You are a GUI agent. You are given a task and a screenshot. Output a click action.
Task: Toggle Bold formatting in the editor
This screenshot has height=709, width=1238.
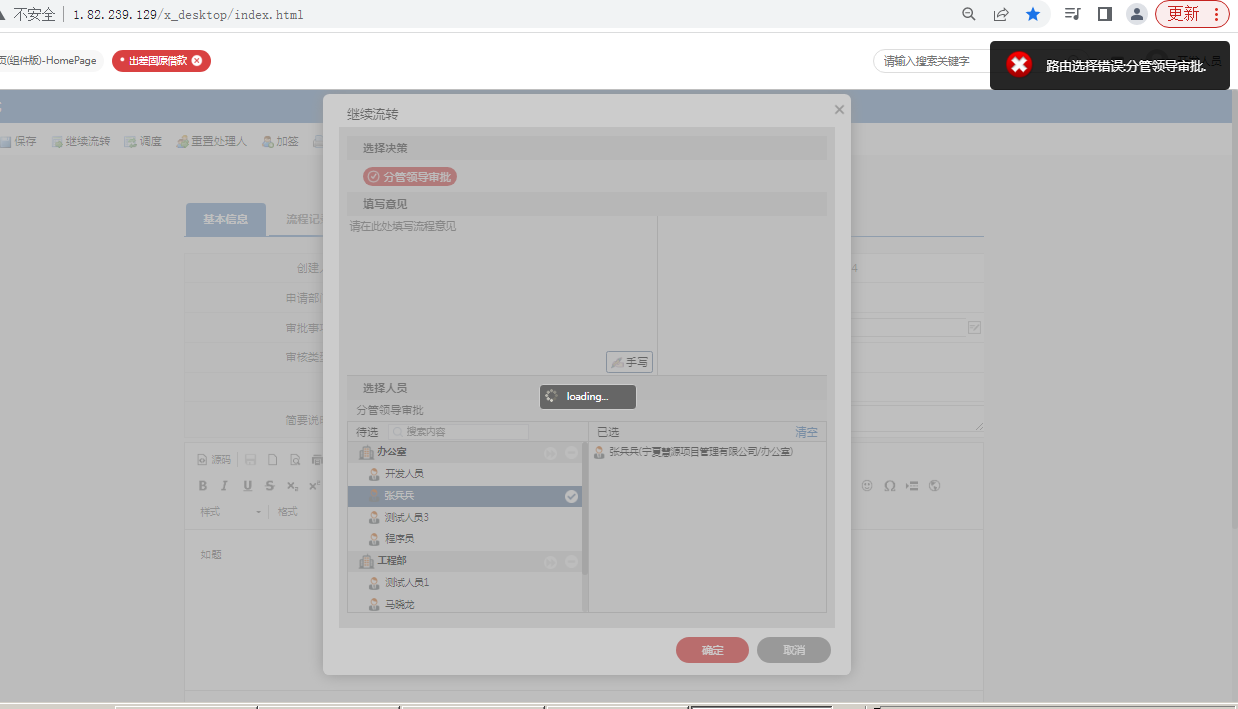202,486
